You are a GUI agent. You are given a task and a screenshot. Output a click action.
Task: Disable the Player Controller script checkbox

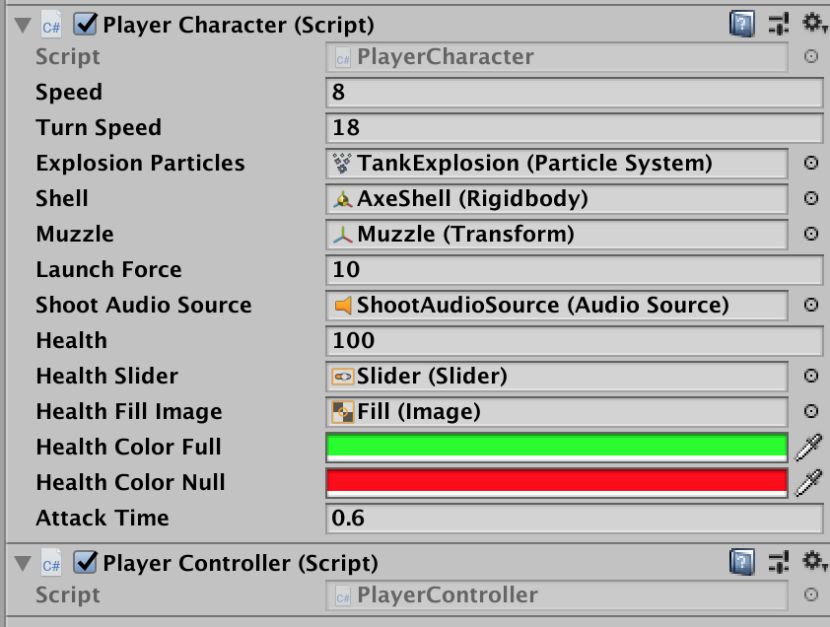[x=86, y=563]
